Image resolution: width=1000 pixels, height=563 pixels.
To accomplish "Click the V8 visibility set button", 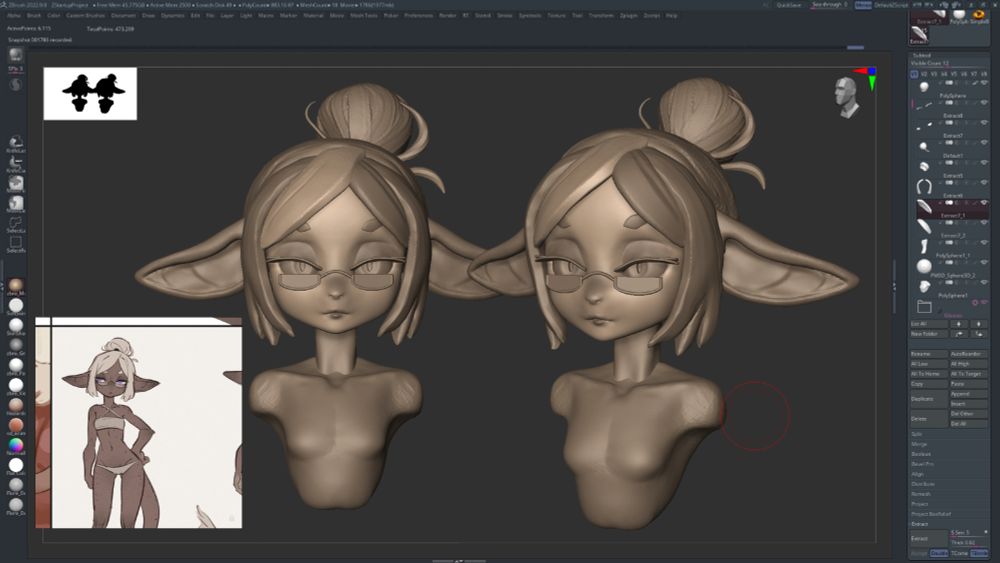I will (983, 74).
